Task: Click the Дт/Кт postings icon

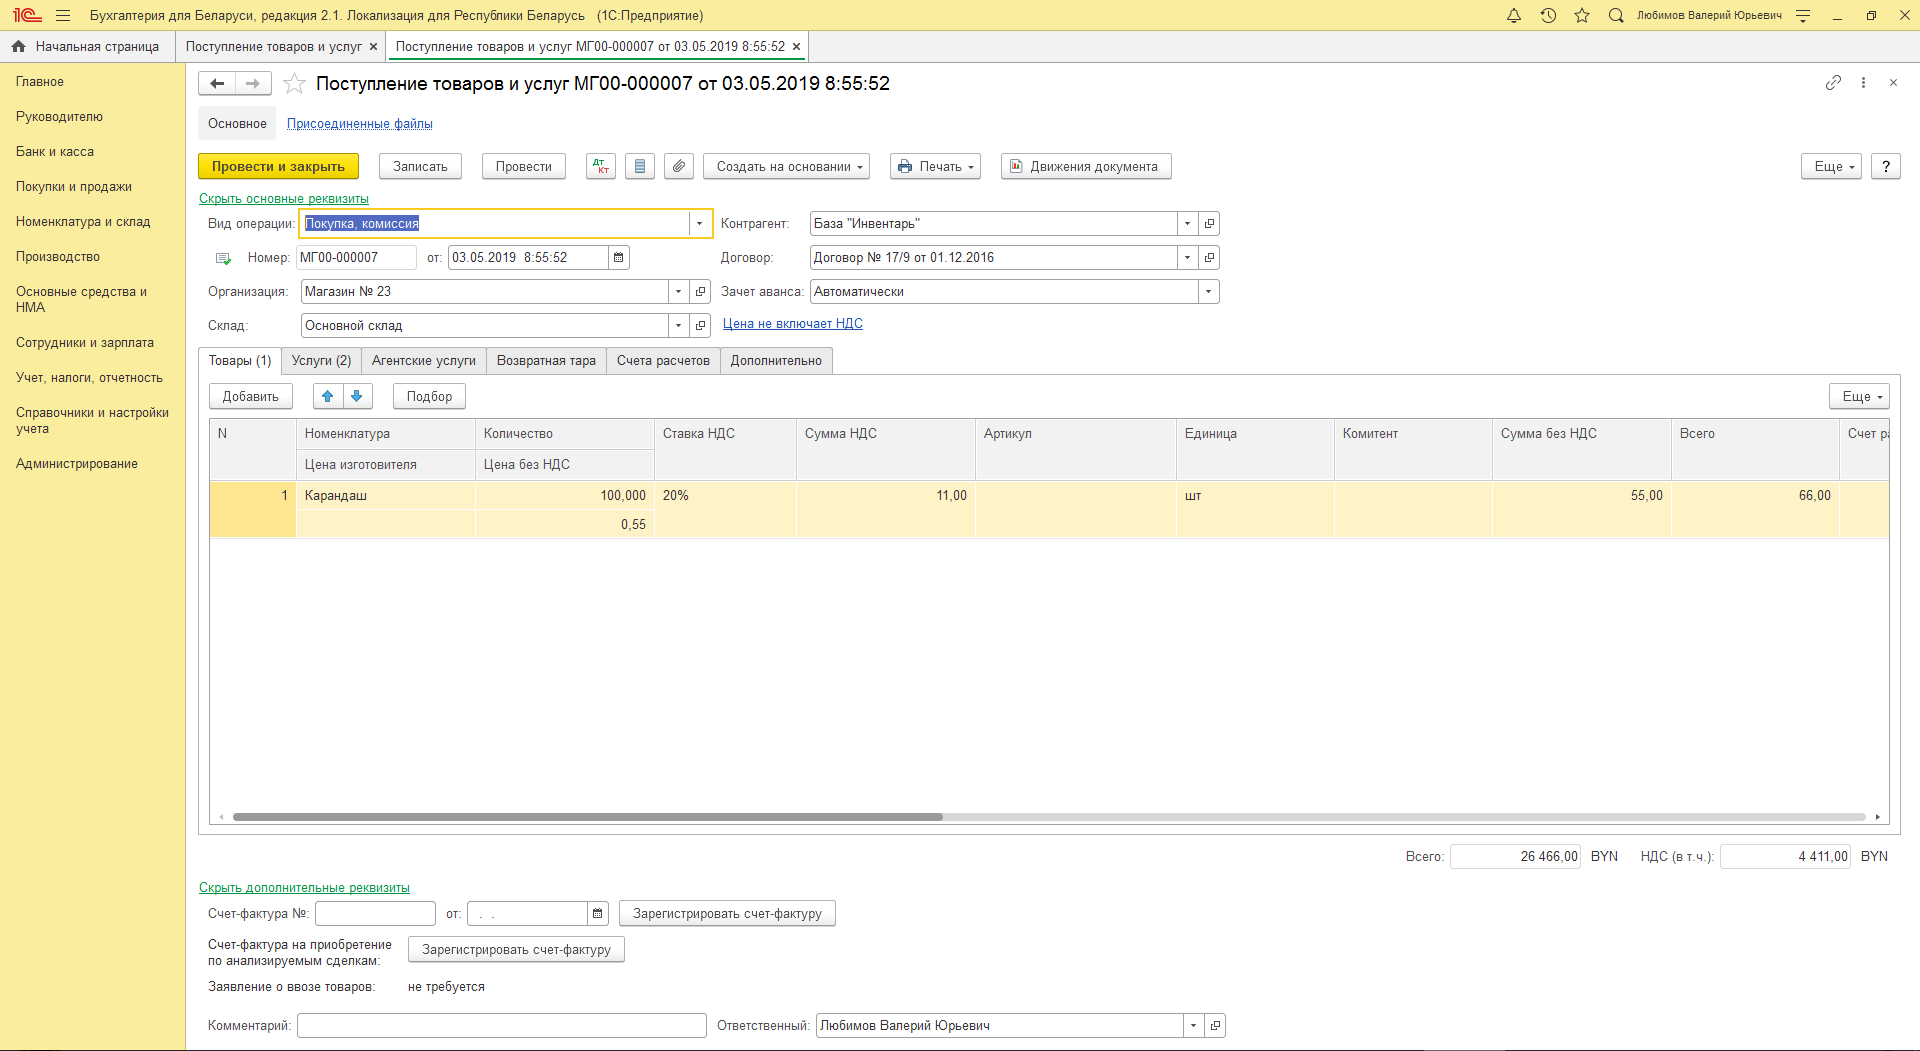Action: 600,166
